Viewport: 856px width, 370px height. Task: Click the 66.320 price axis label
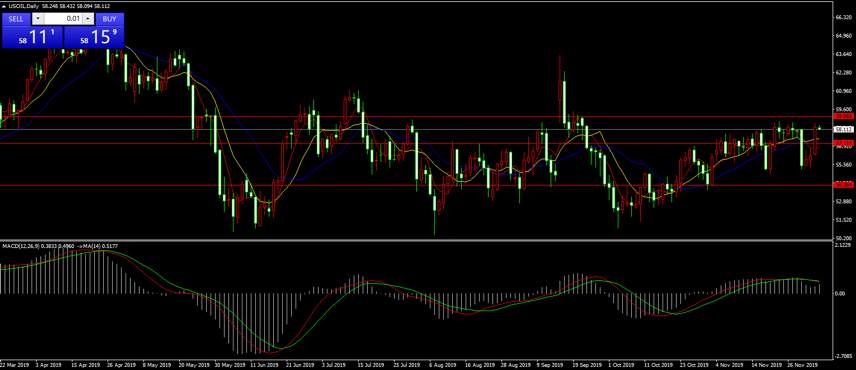point(843,17)
